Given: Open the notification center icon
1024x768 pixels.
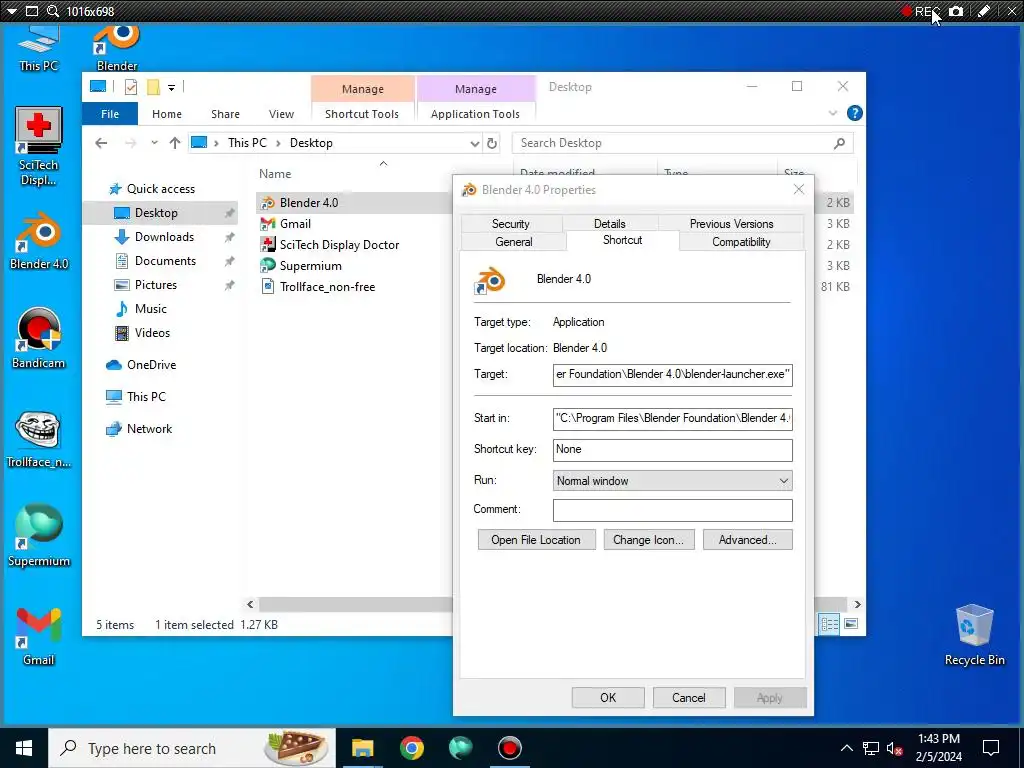Looking at the screenshot, I should pos(991,748).
